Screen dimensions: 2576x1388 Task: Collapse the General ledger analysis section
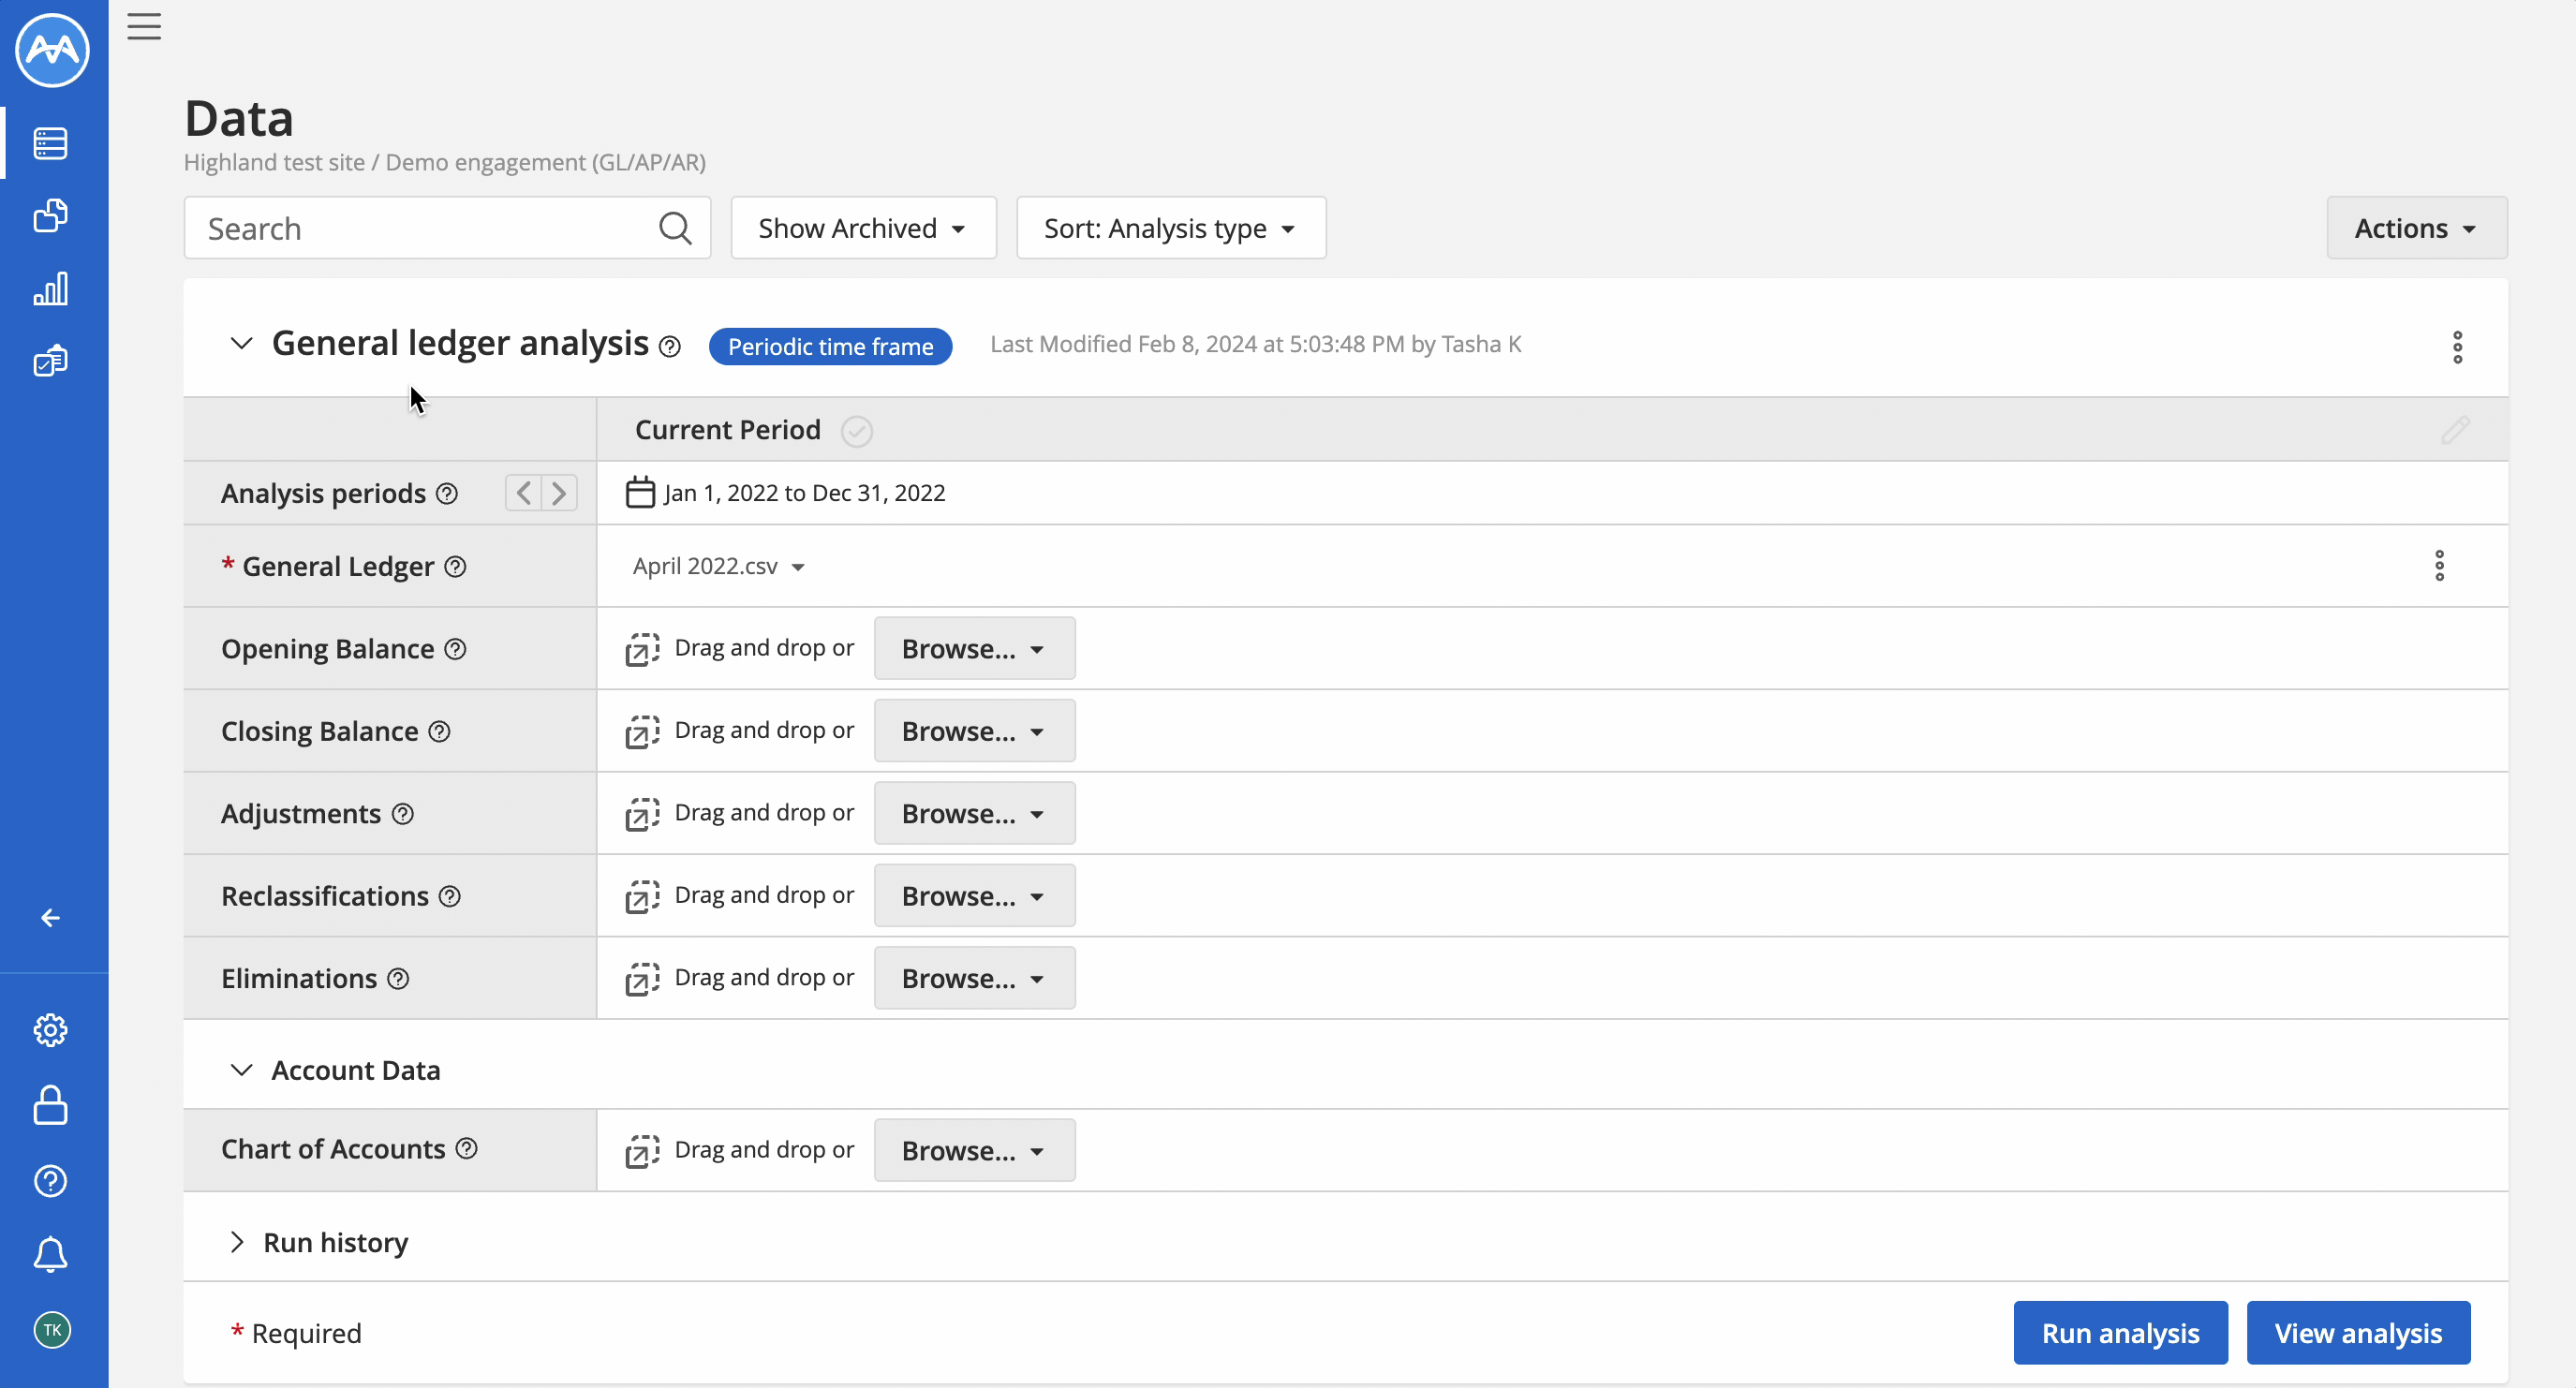click(x=241, y=343)
